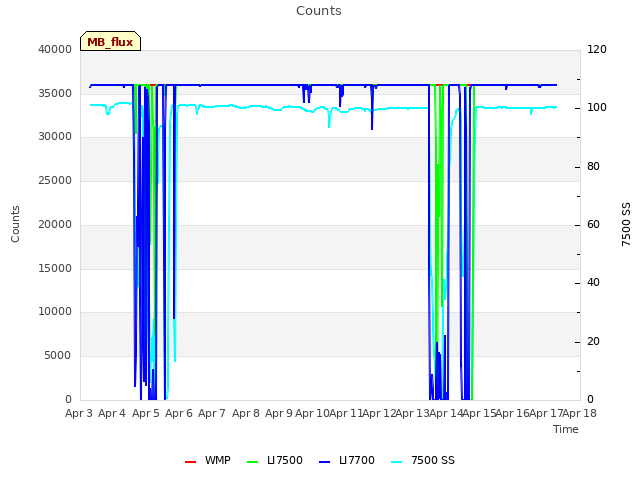Click the 20000 left axis tick label

(55, 224)
